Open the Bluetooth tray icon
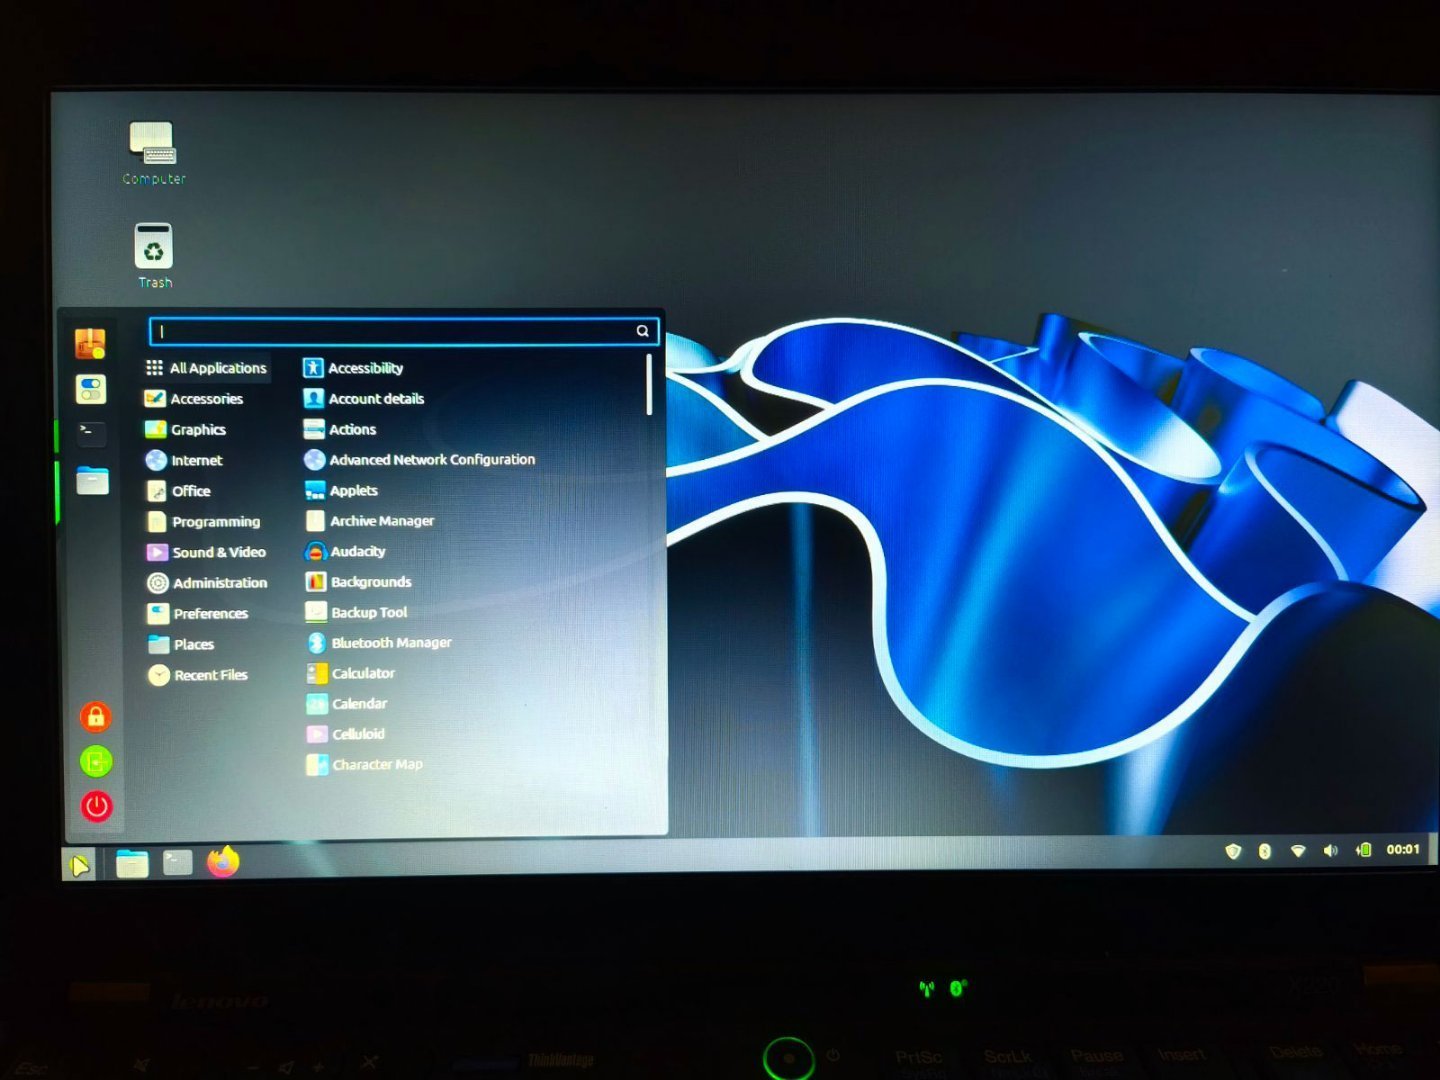Image resolution: width=1440 pixels, height=1080 pixels. [x=1265, y=851]
